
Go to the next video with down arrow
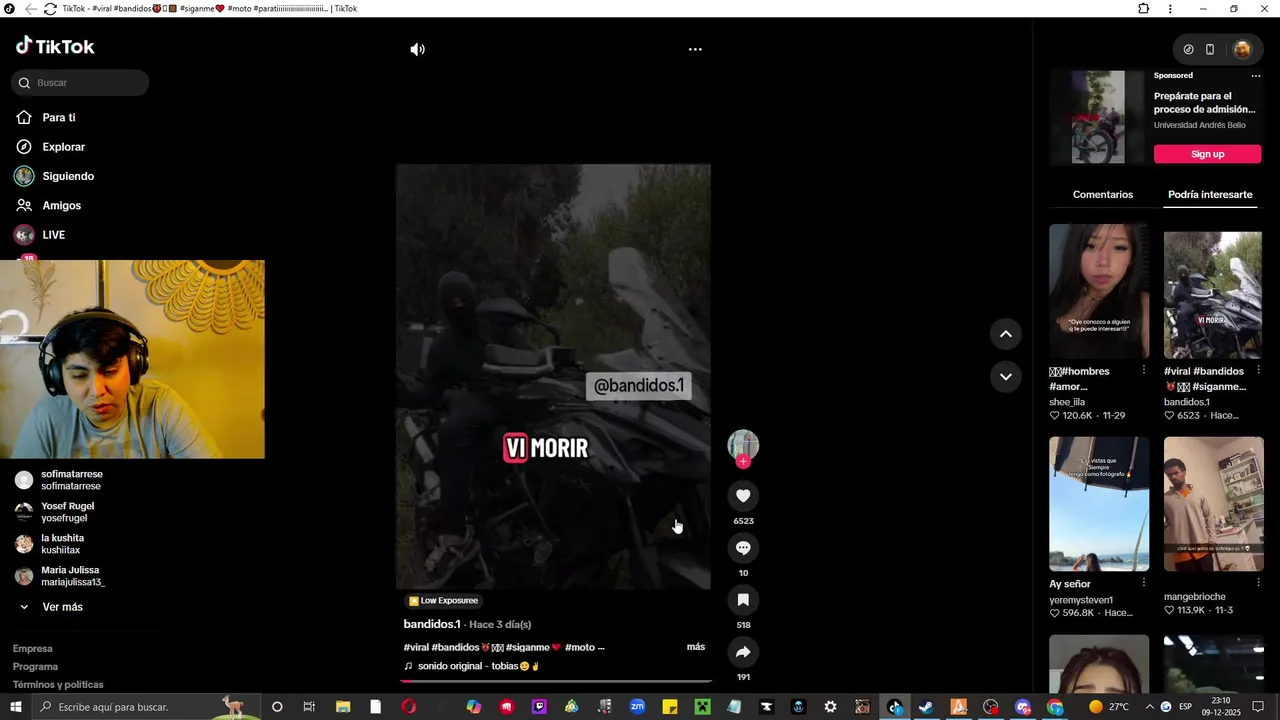click(x=1006, y=377)
